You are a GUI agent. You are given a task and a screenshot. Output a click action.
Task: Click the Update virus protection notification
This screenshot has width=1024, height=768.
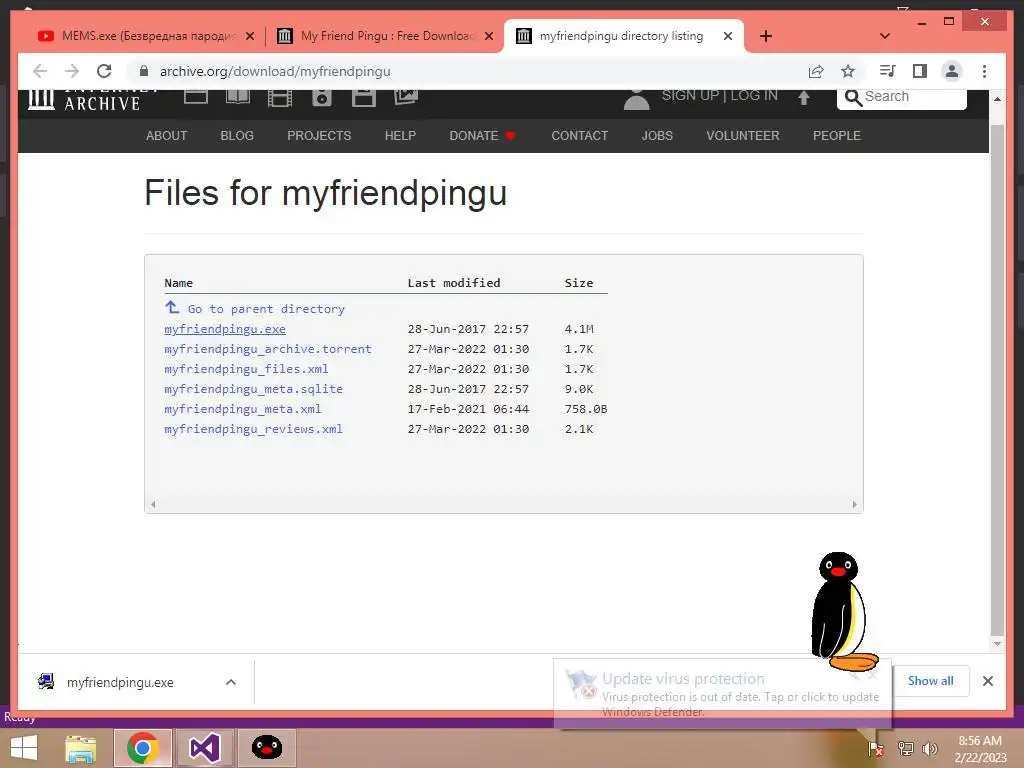722,694
